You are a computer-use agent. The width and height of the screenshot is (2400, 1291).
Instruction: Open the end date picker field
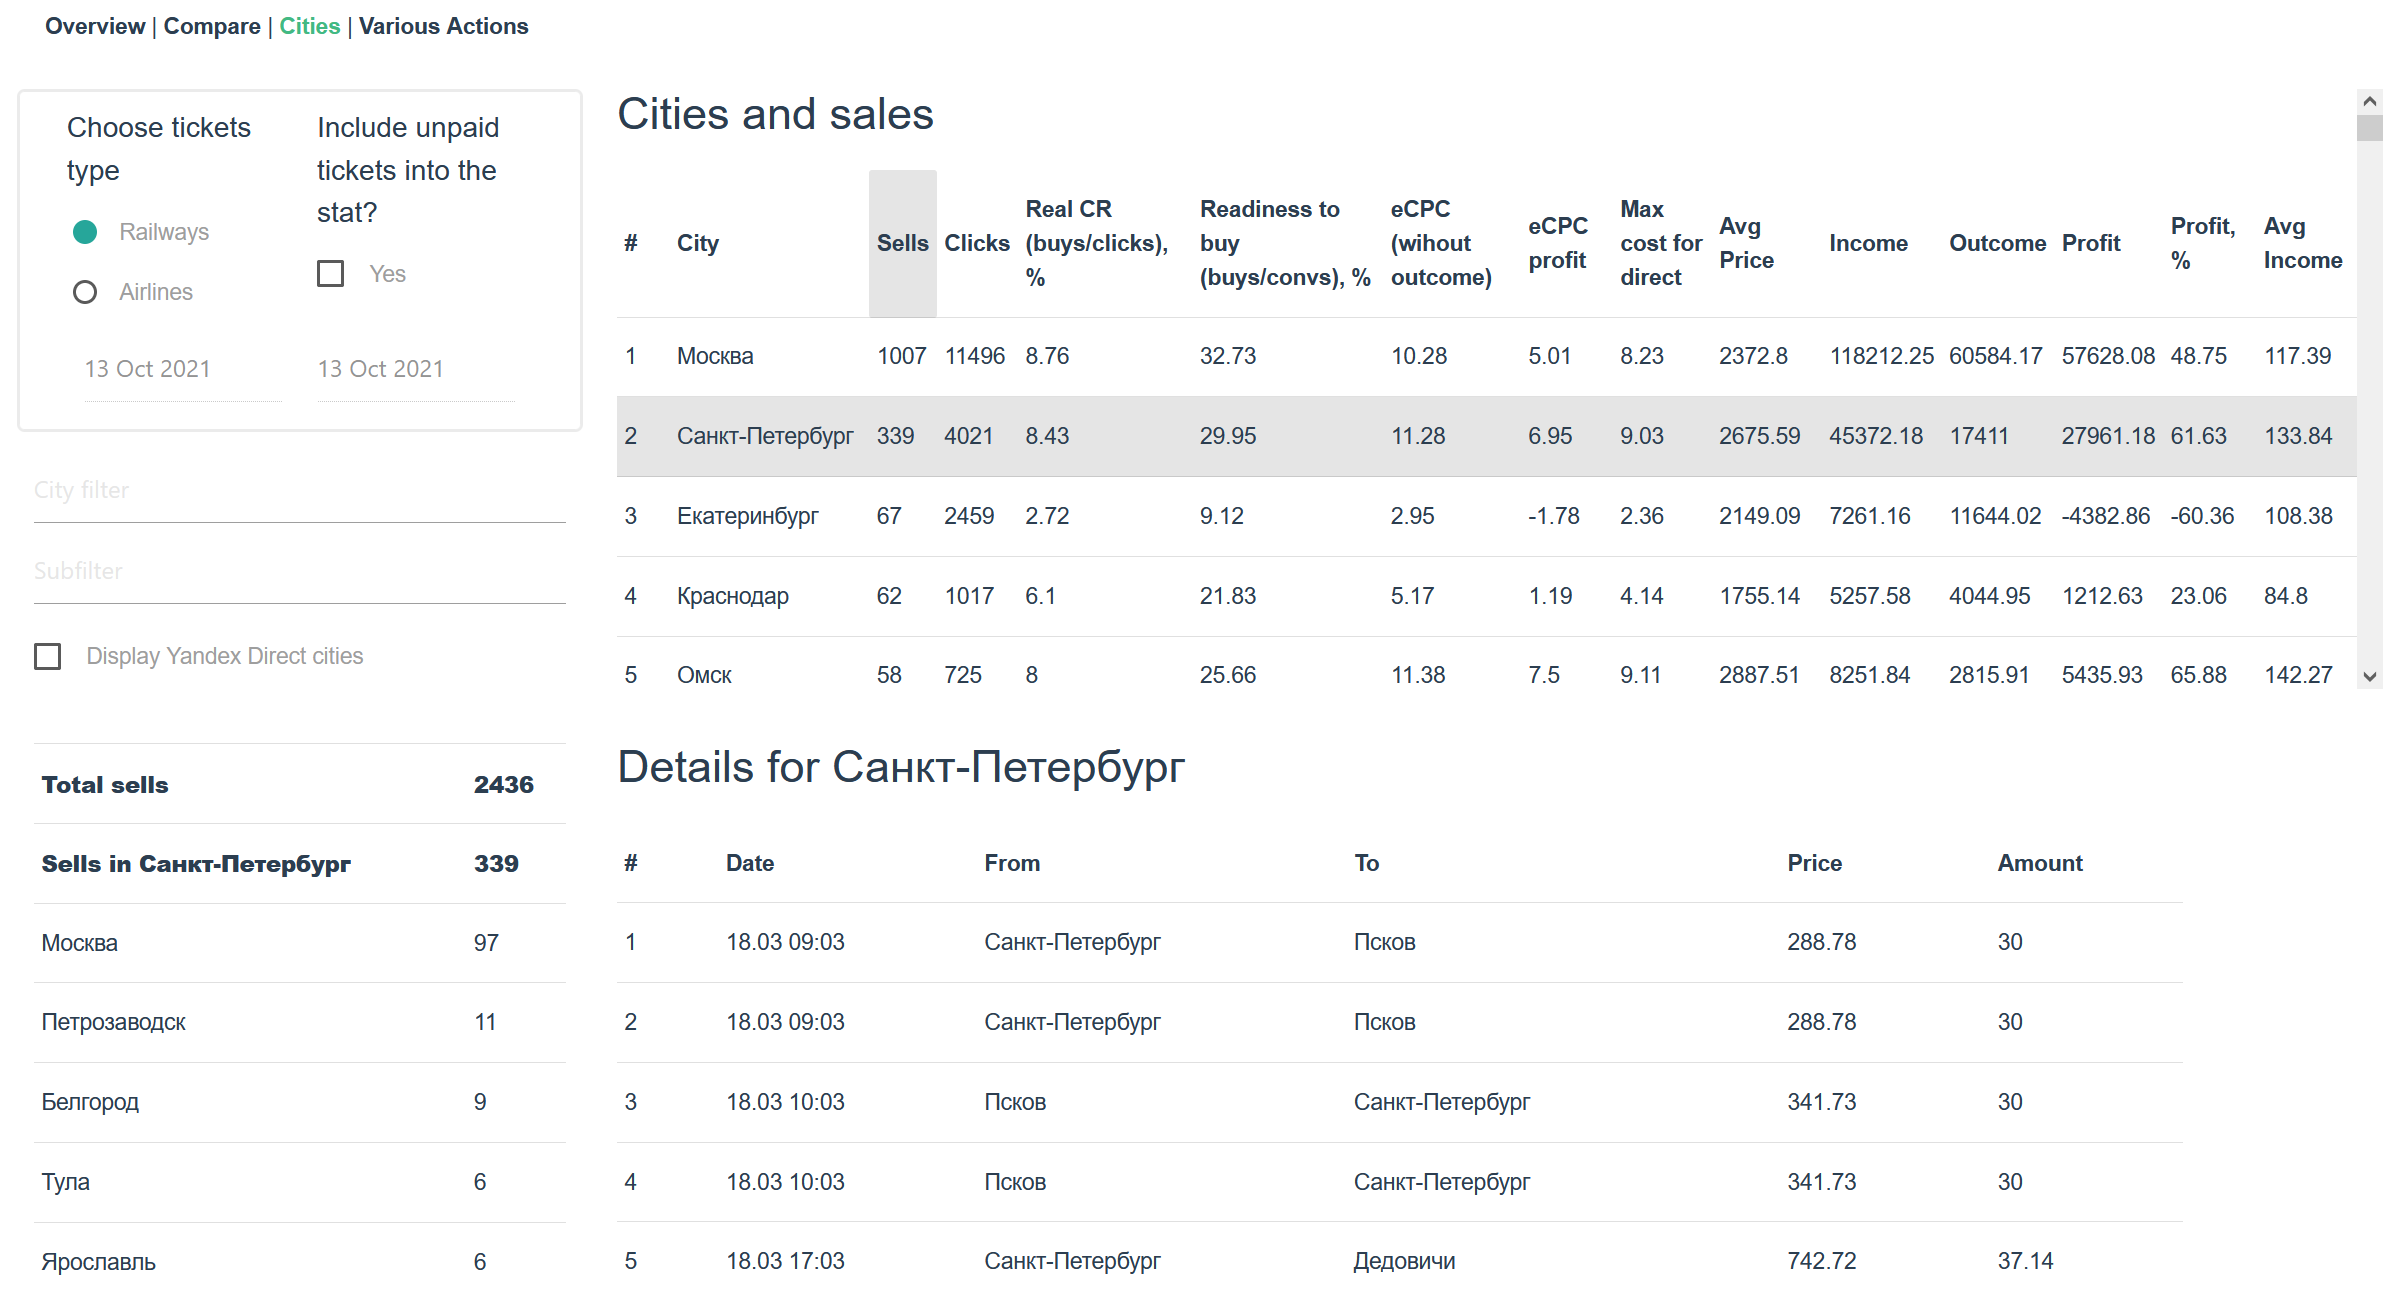[415, 369]
